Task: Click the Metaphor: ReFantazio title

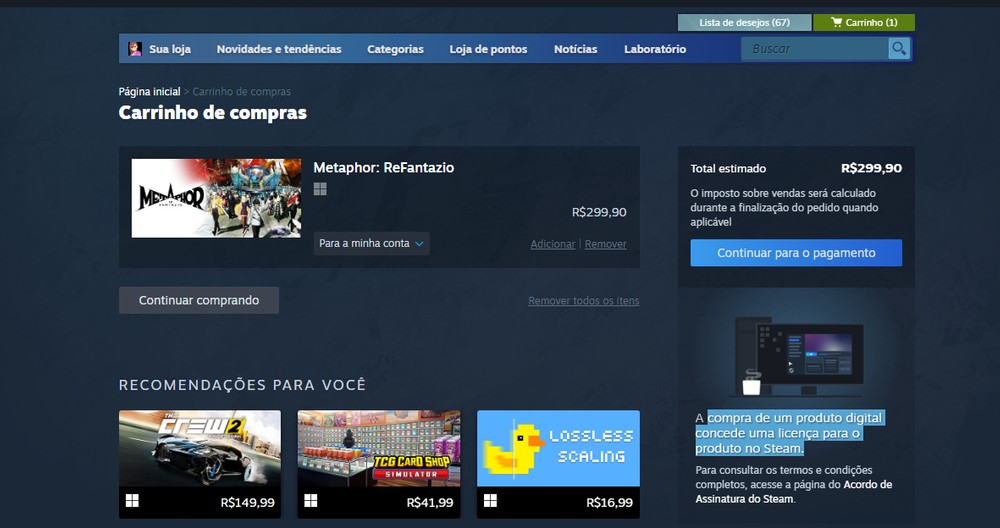Action: click(383, 168)
